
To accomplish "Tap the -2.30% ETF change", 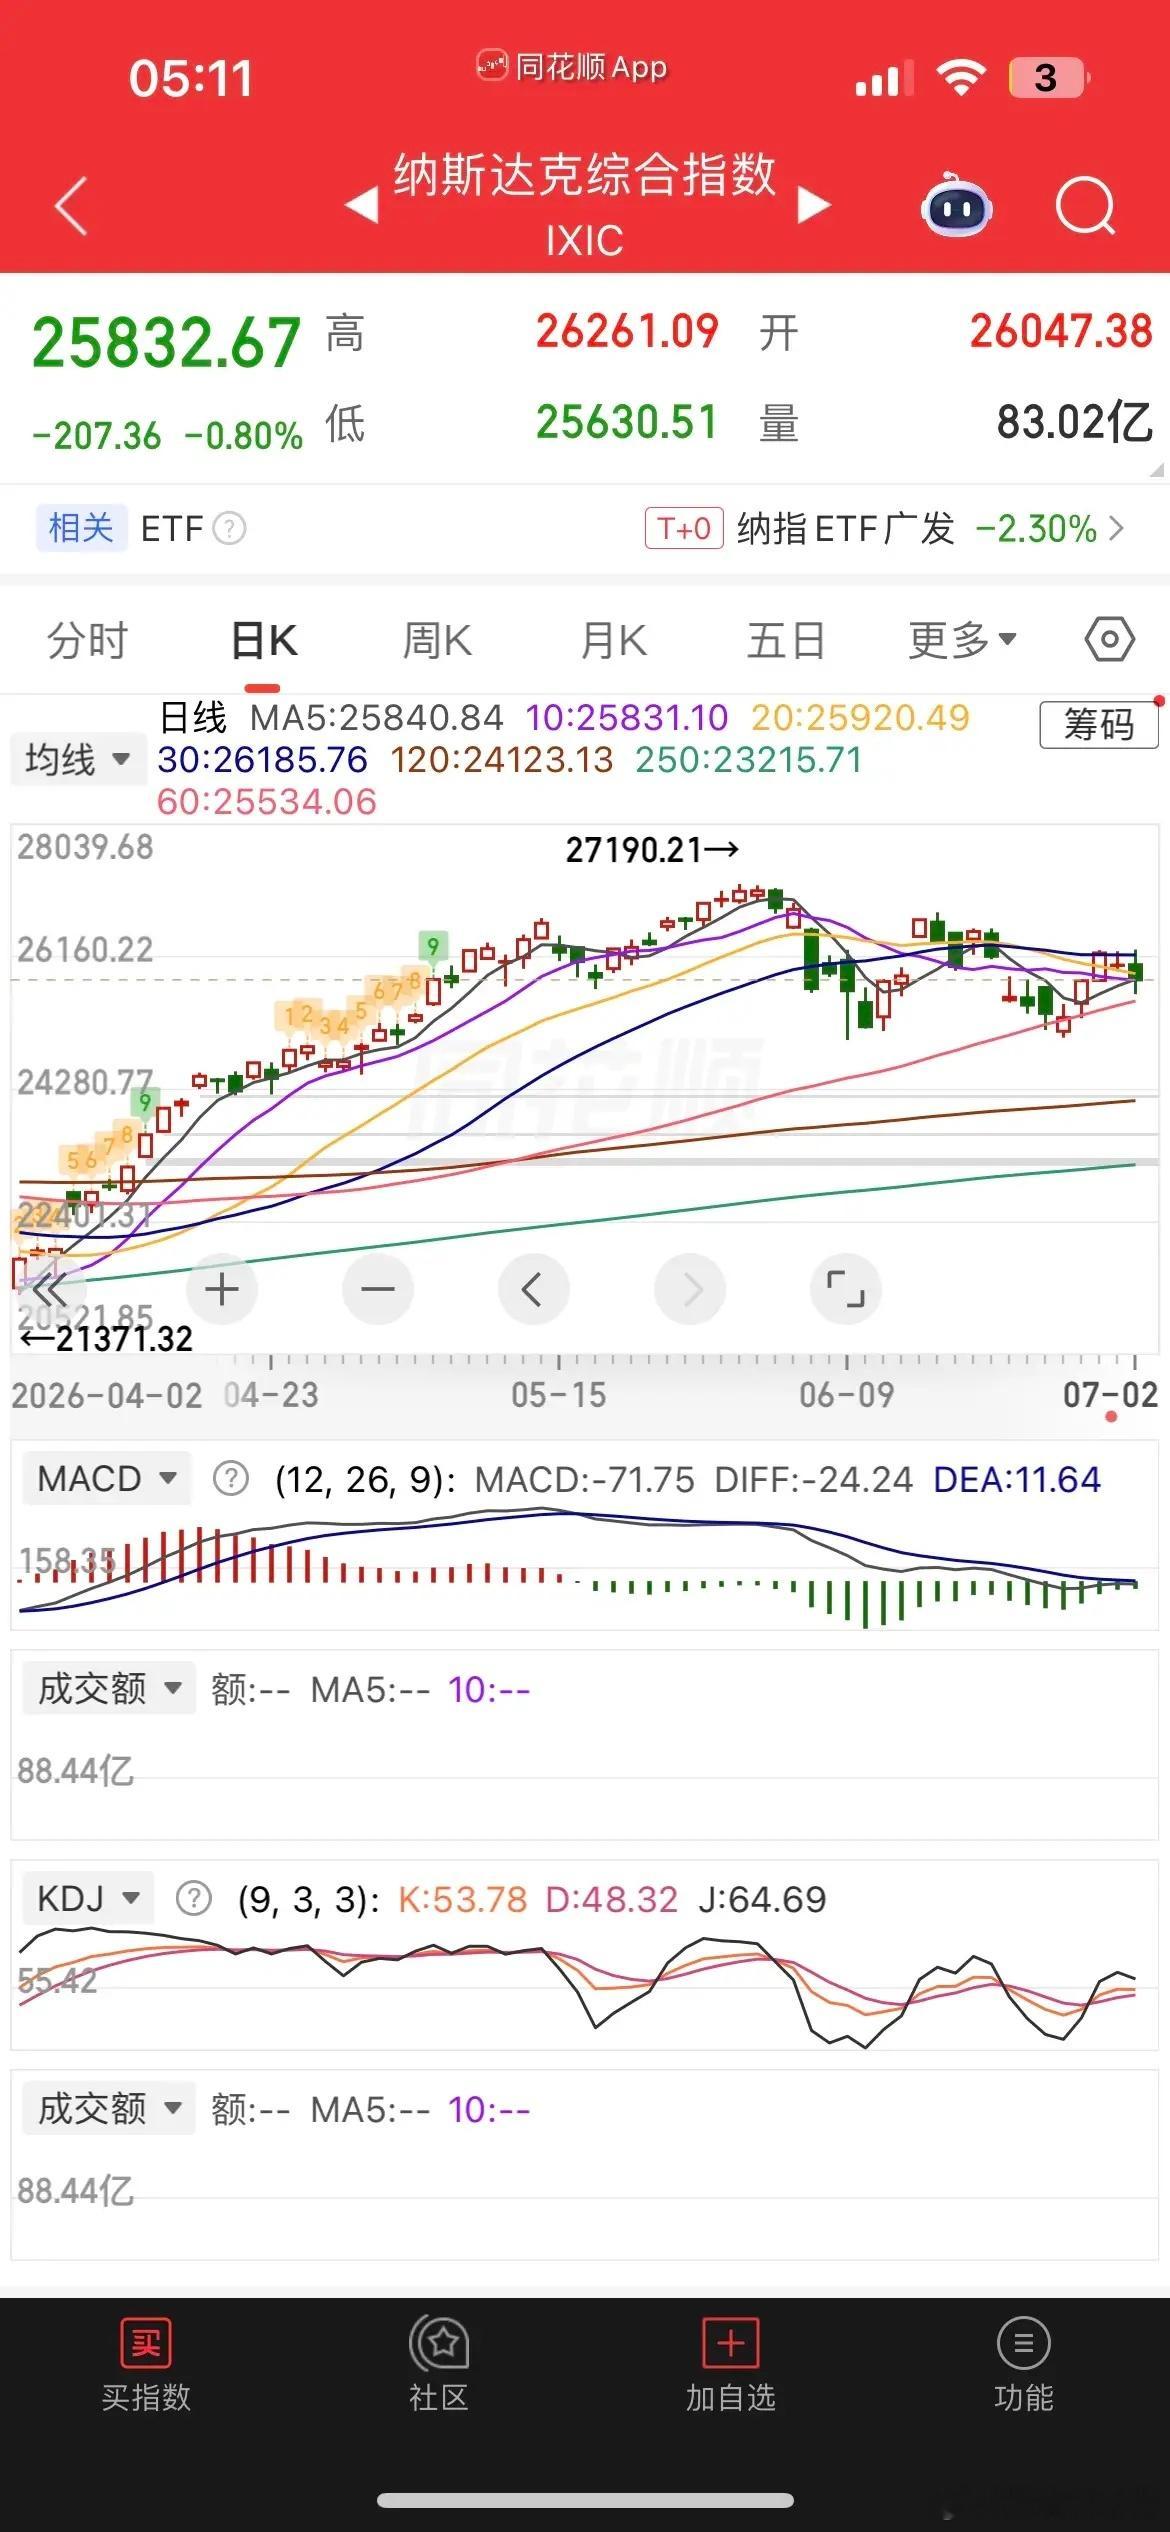I will 1036,529.
